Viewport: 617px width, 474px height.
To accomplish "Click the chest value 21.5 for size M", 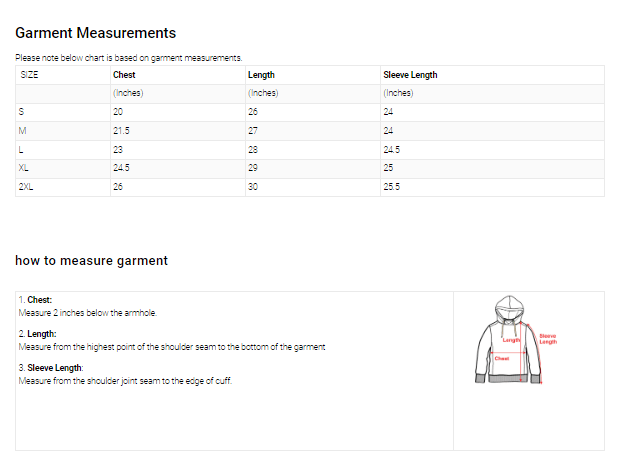I will click(x=121, y=131).
